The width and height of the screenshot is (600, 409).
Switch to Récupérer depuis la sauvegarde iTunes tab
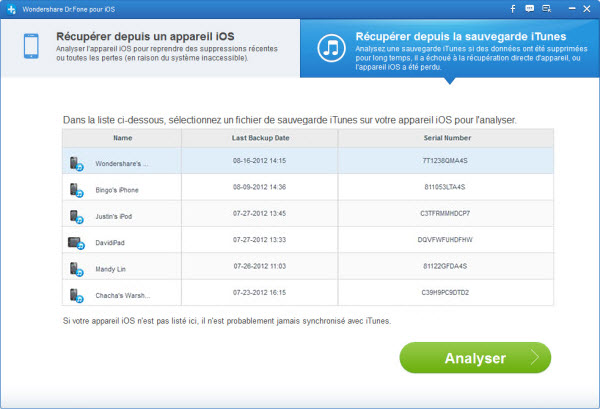click(x=450, y=48)
